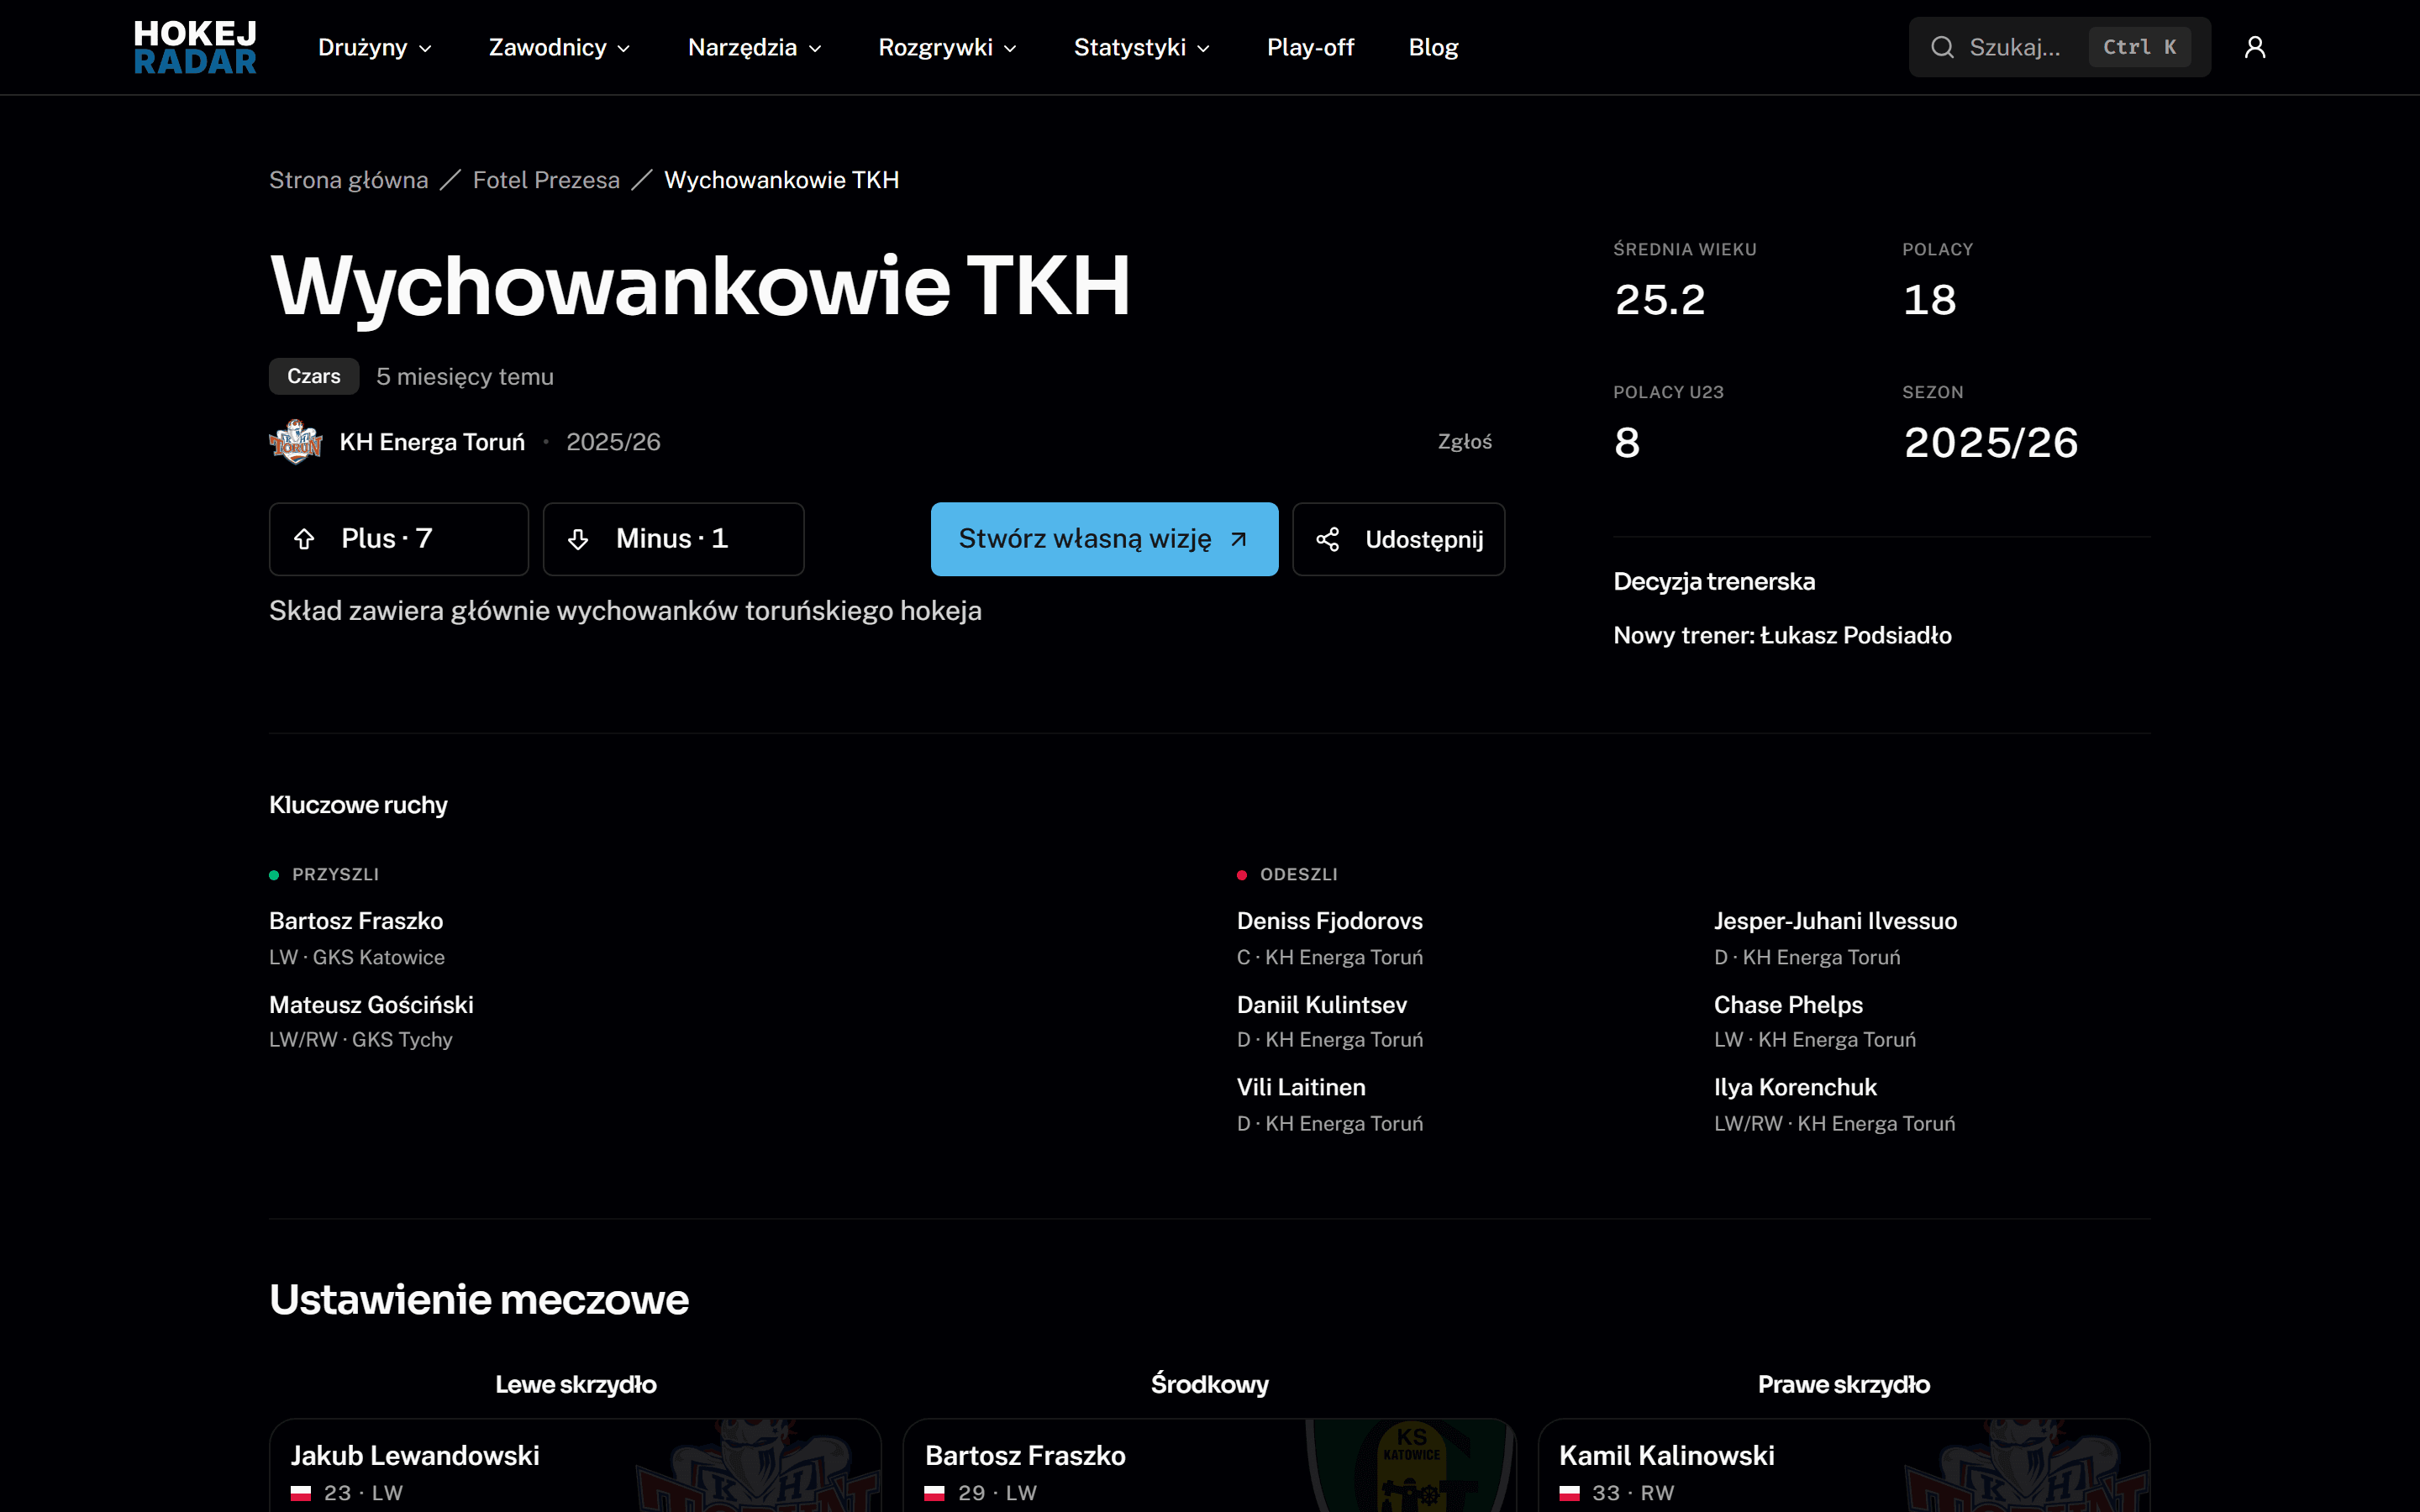Click the average age value 25.2
The image size is (2420, 1512).
point(1660,300)
